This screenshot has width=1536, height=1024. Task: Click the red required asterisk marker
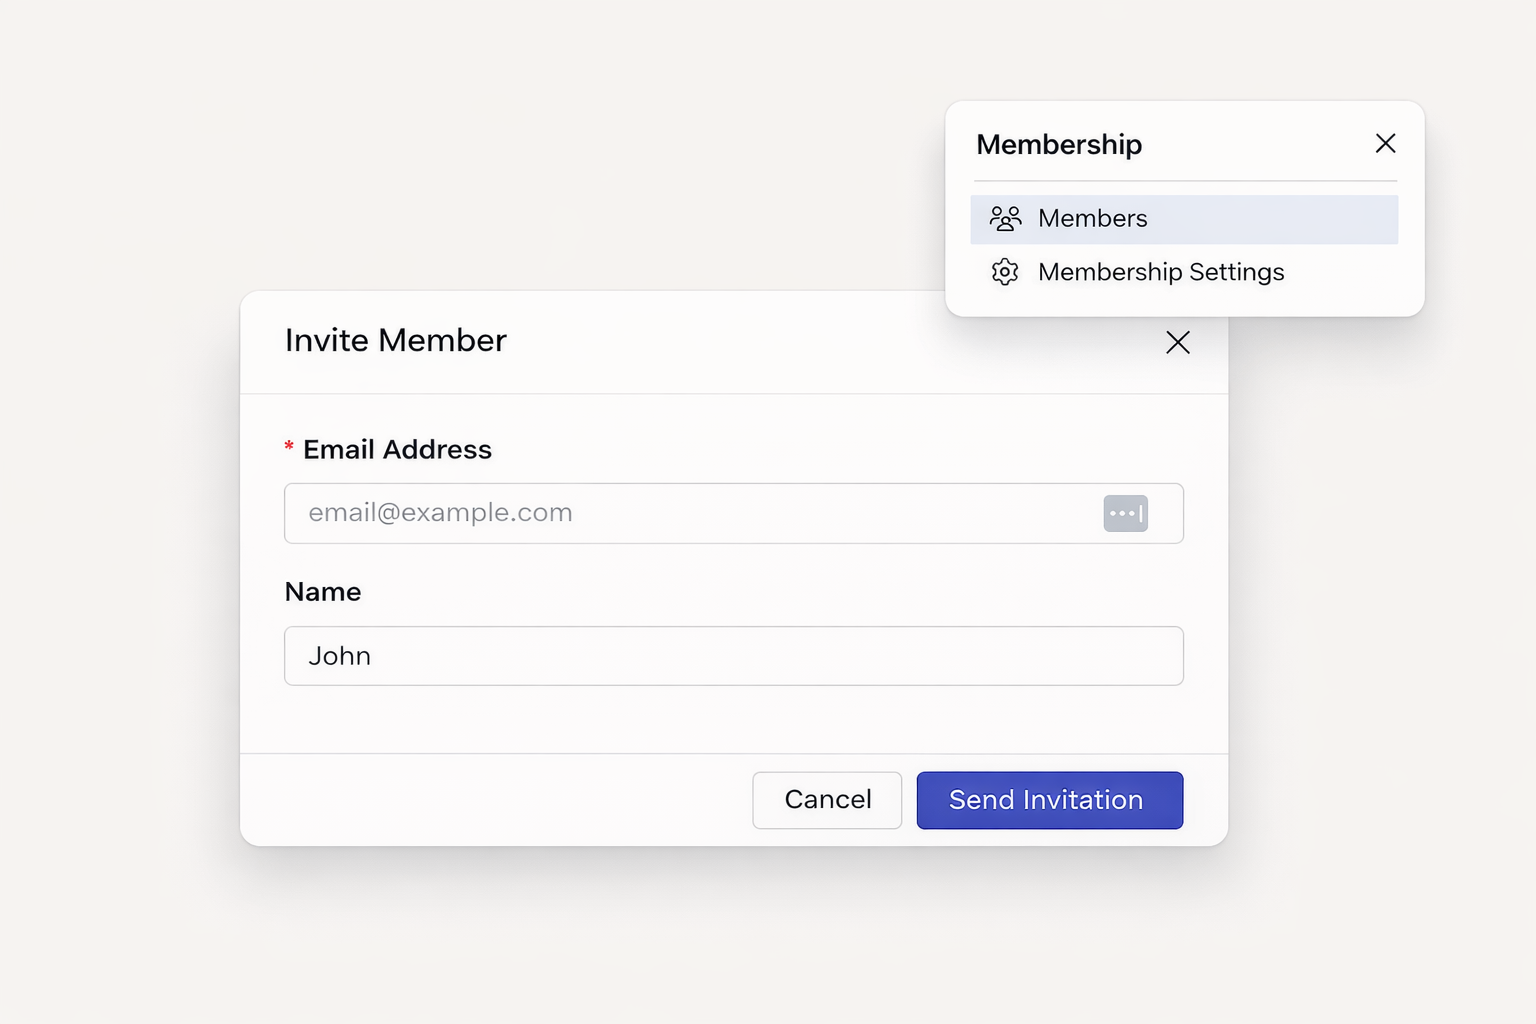[289, 447]
